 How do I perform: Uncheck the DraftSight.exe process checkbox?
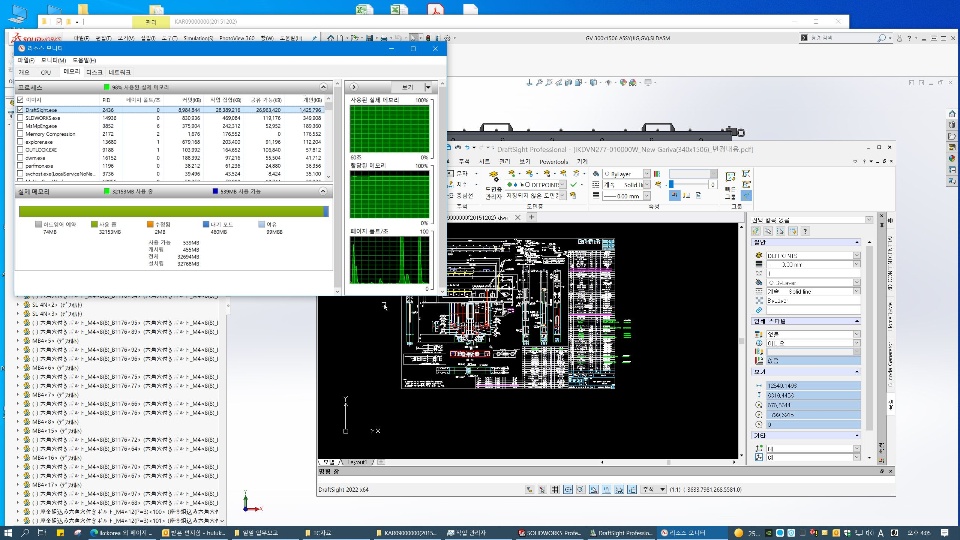pyautogui.click(x=21, y=109)
